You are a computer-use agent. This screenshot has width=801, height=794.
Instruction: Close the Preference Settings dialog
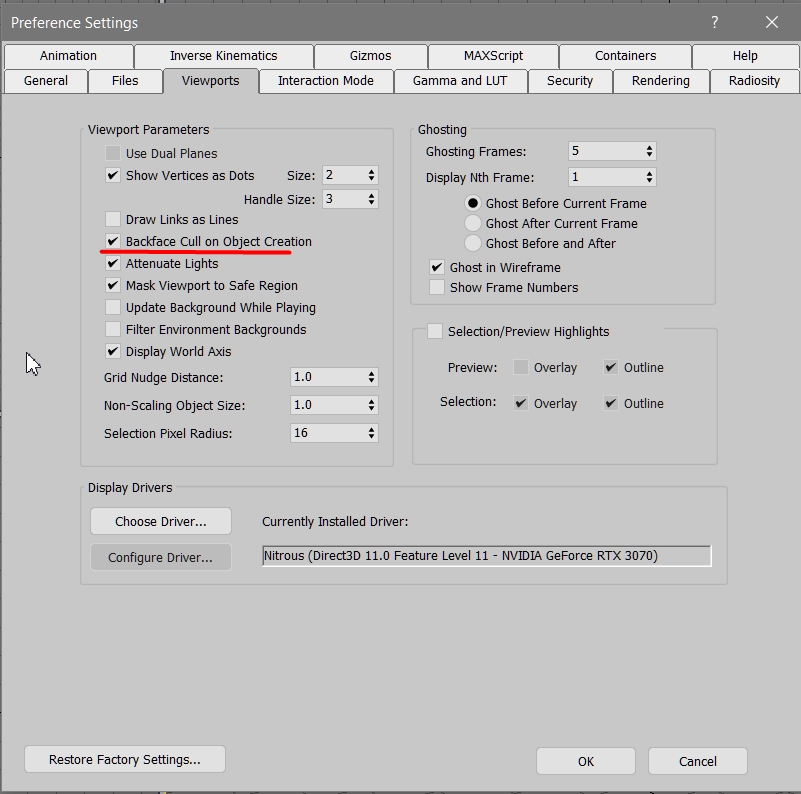(x=771, y=22)
